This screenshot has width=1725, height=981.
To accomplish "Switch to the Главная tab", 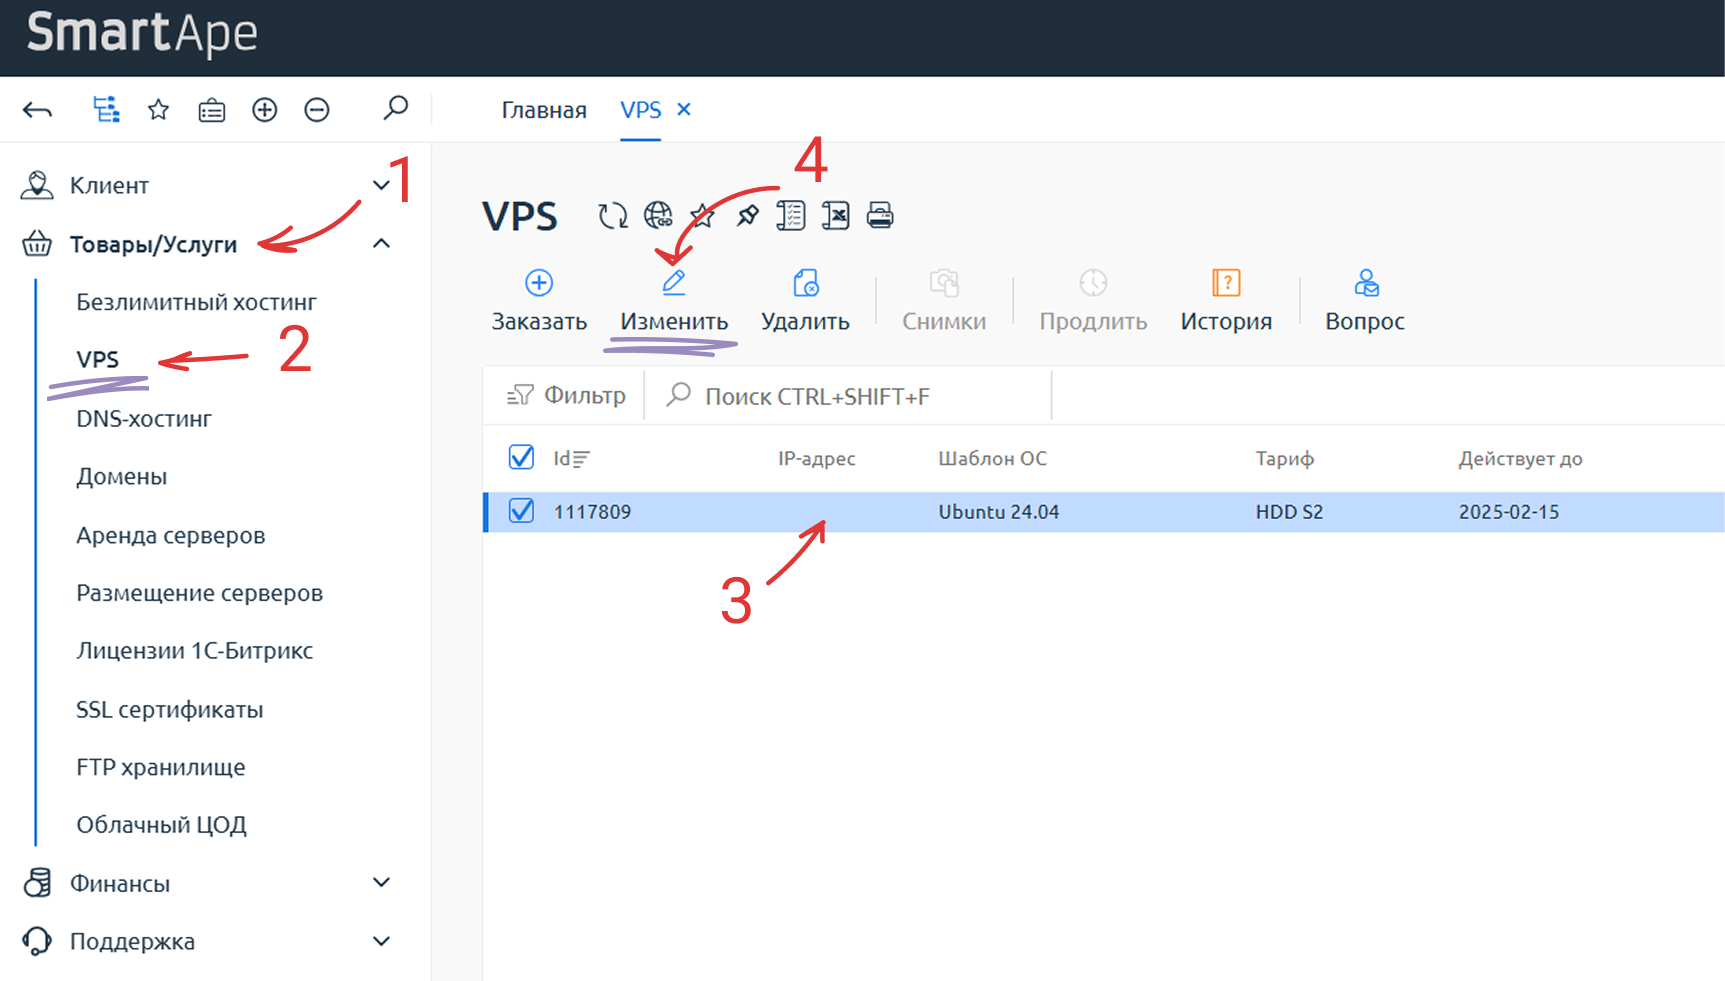I will pos(544,110).
